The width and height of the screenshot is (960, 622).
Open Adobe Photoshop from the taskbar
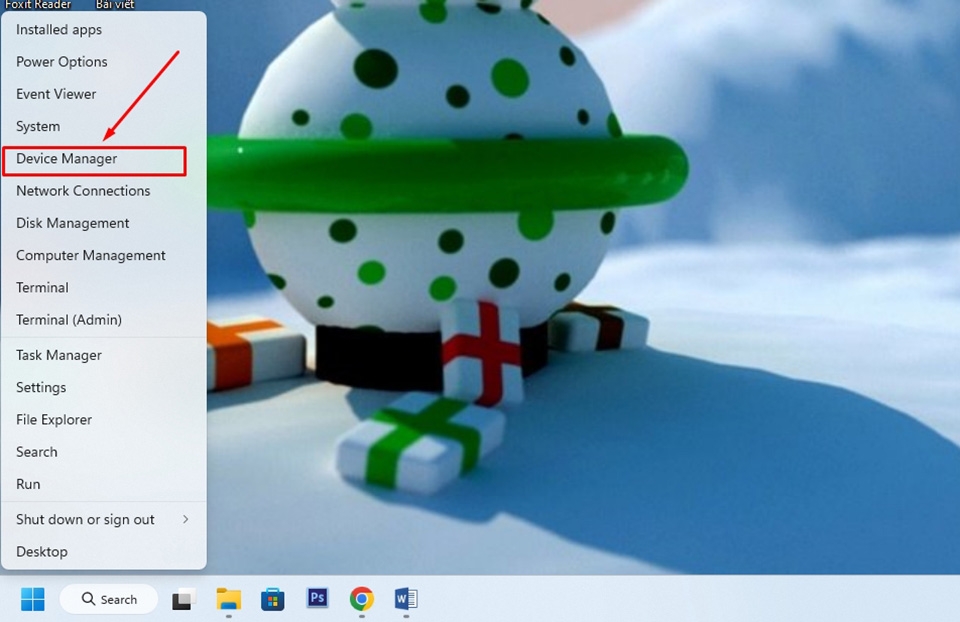317,598
